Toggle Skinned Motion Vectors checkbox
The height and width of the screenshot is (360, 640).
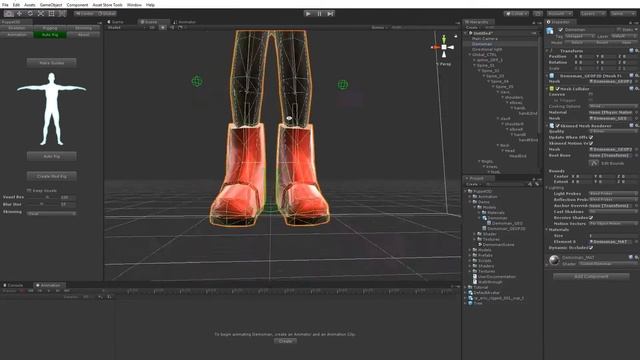591,143
